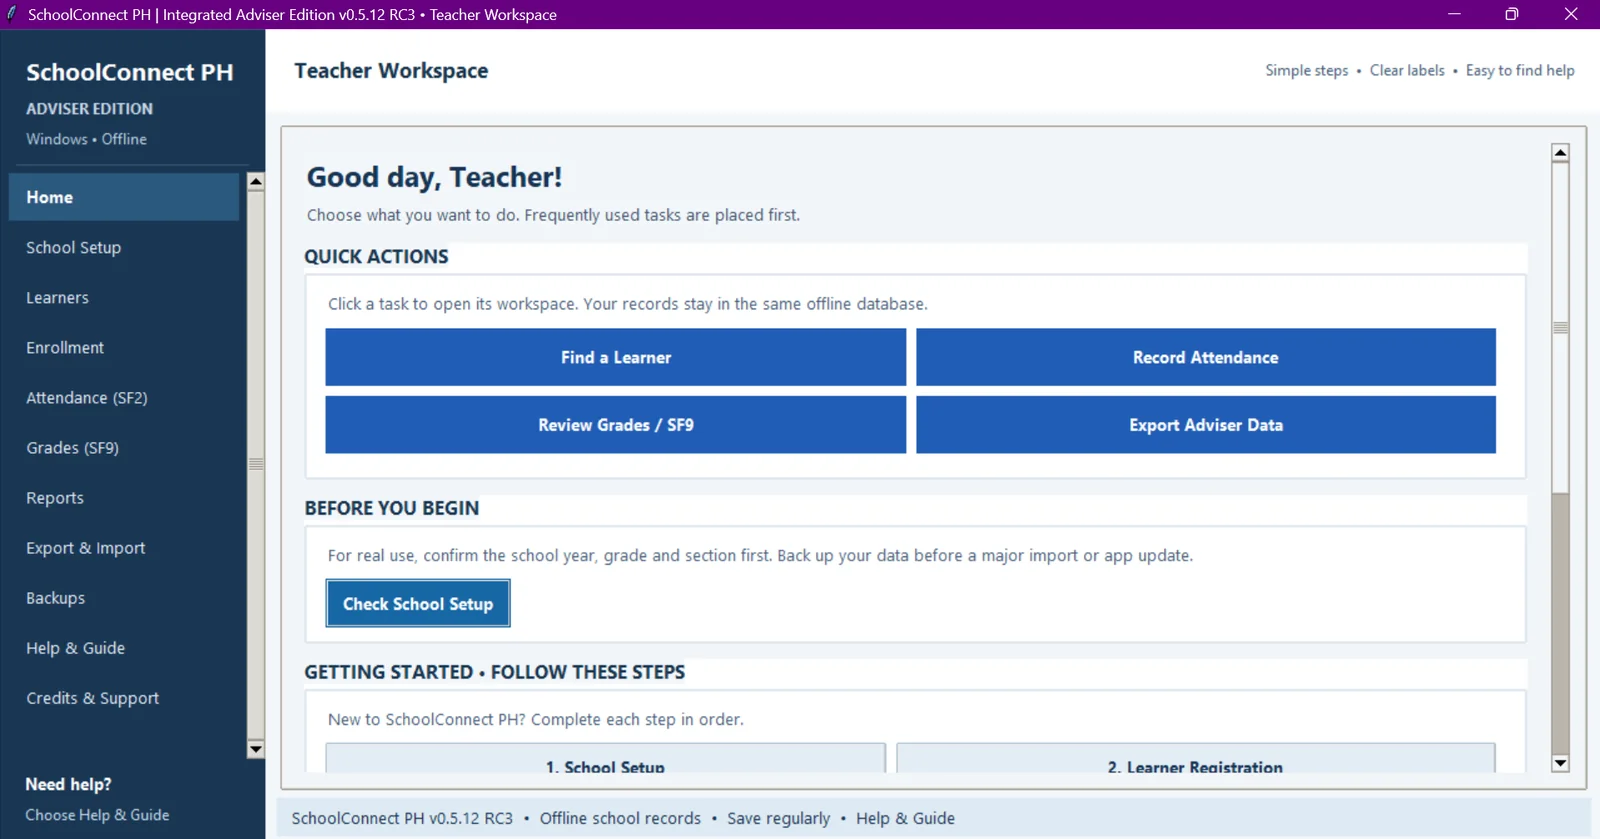Click 'GETTING STARTED • FOLLOW THESE STEPS' heading
Image resolution: width=1600 pixels, height=839 pixels.
(x=495, y=672)
